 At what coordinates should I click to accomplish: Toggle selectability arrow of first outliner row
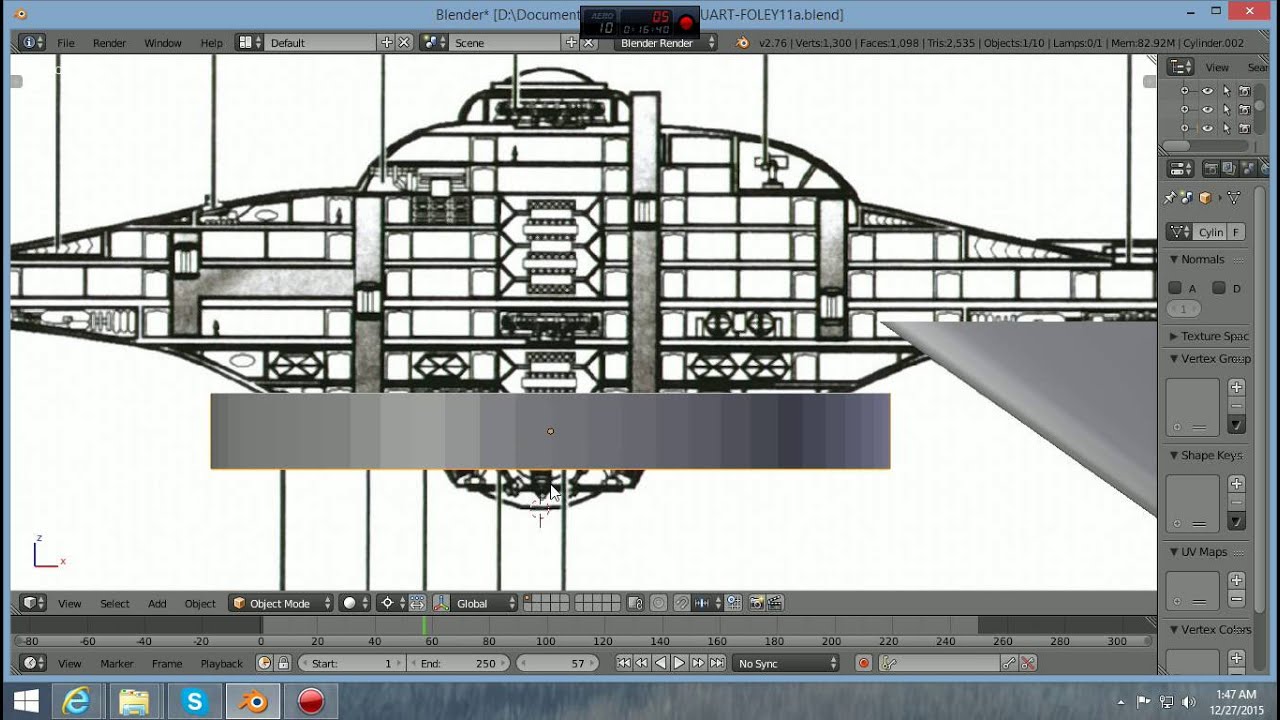[1227, 90]
